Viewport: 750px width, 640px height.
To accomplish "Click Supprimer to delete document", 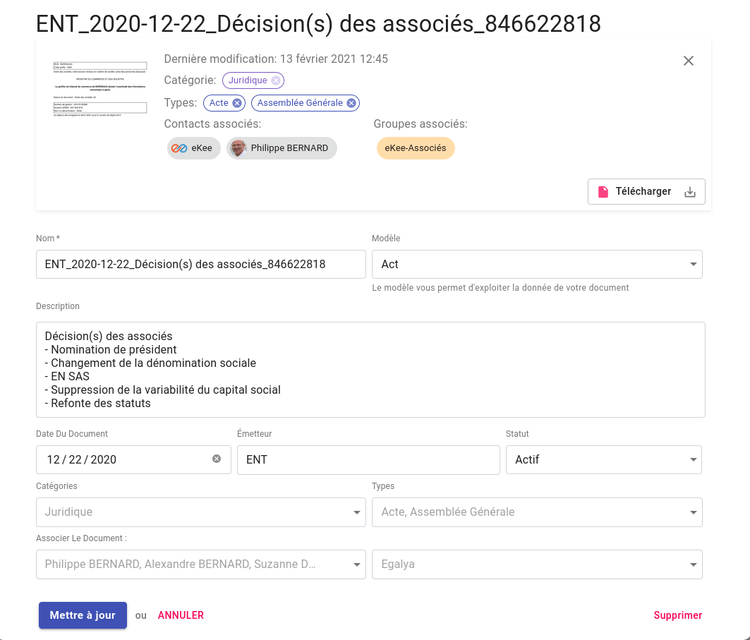I will [x=677, y=615].
